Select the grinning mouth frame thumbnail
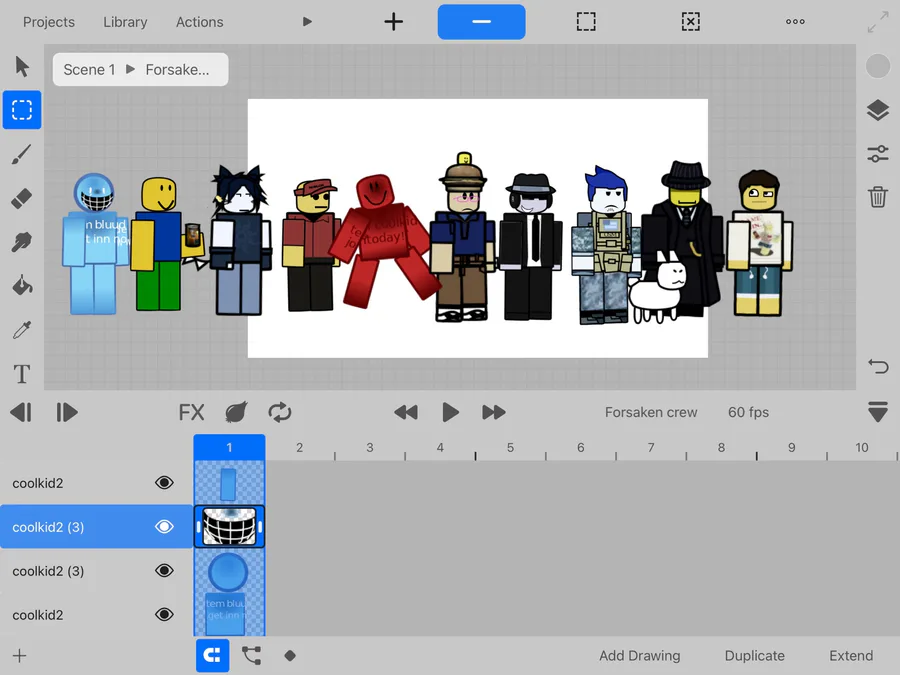Screen dimensions: 900x675 point(229,526)
